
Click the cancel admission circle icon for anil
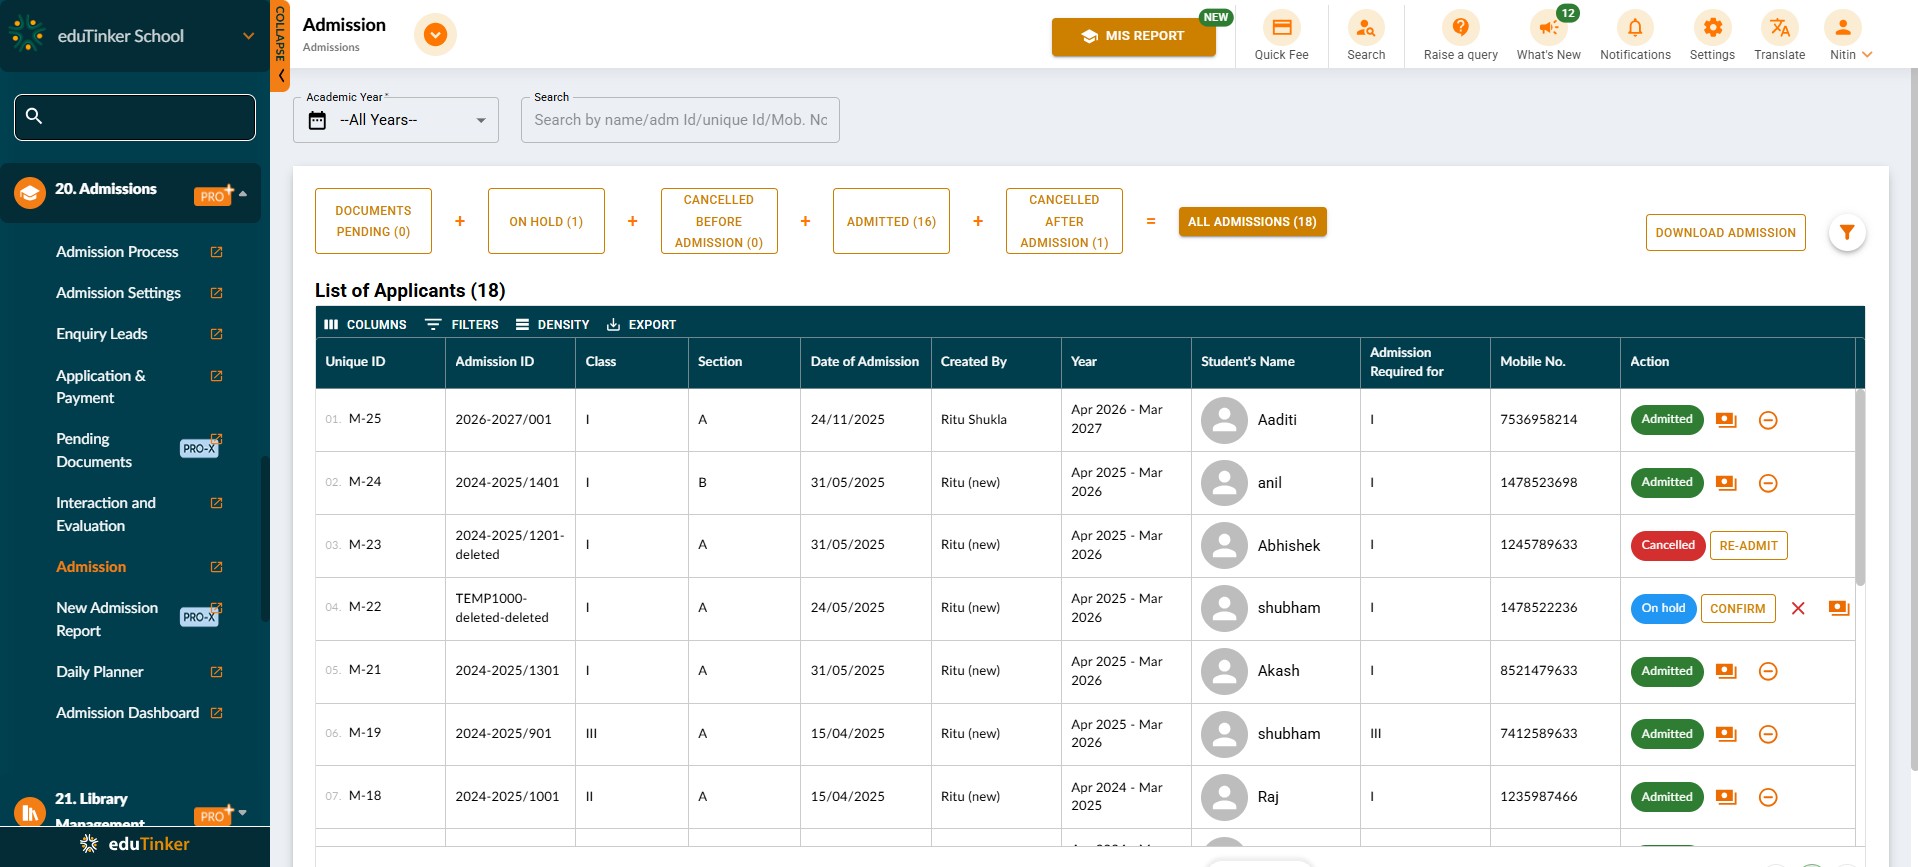1767,483
